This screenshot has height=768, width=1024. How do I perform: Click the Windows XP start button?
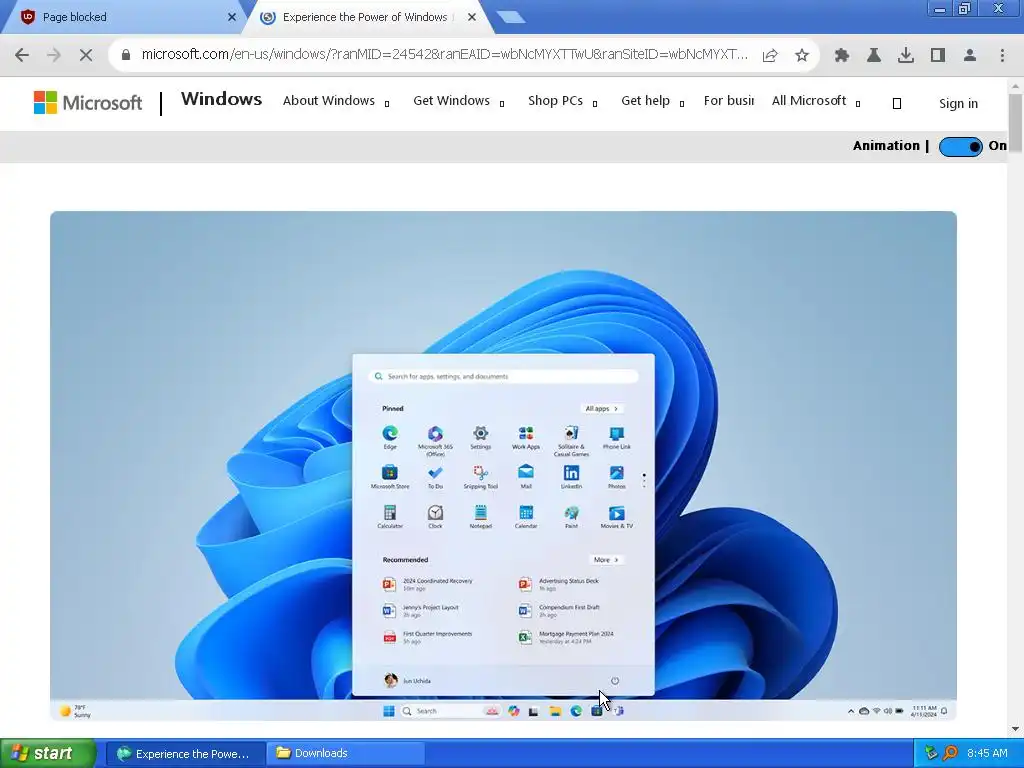[48, 753]
